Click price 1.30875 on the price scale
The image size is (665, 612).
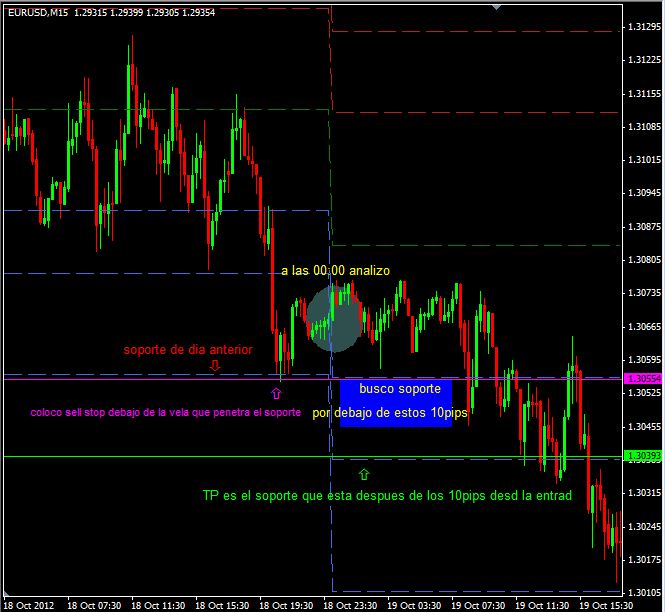pyautogui.click(x=644, y=226)
